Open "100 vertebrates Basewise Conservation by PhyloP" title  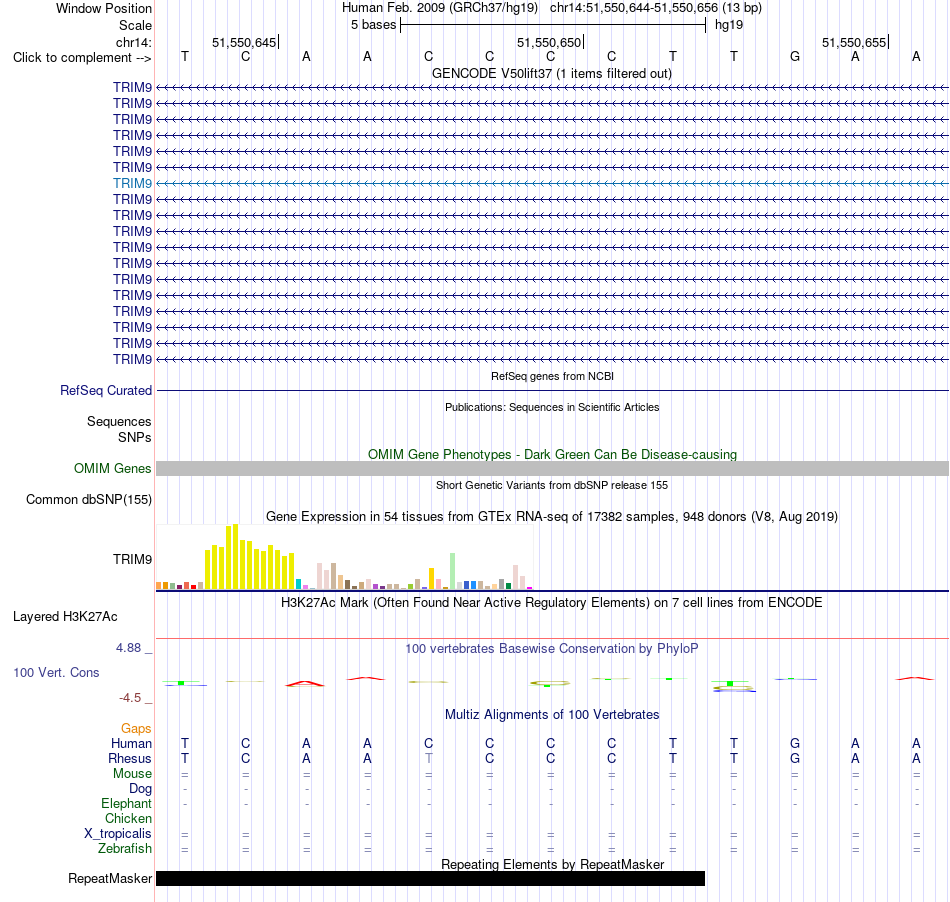coord(552,649)
